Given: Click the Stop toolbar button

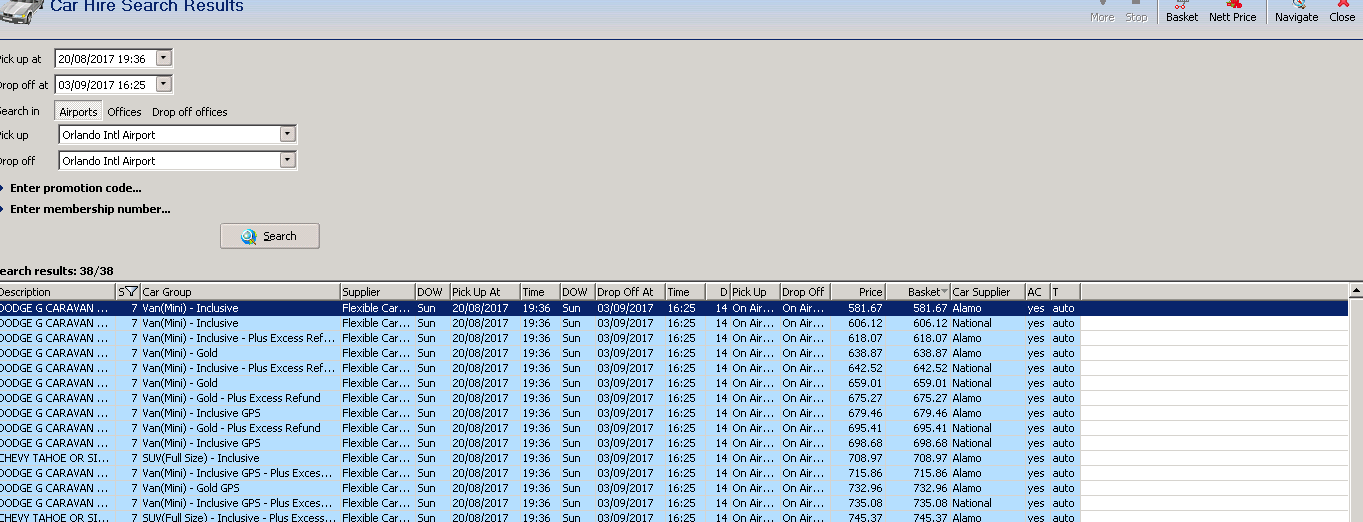Looking at the screenshot, I should [1136, 12].
